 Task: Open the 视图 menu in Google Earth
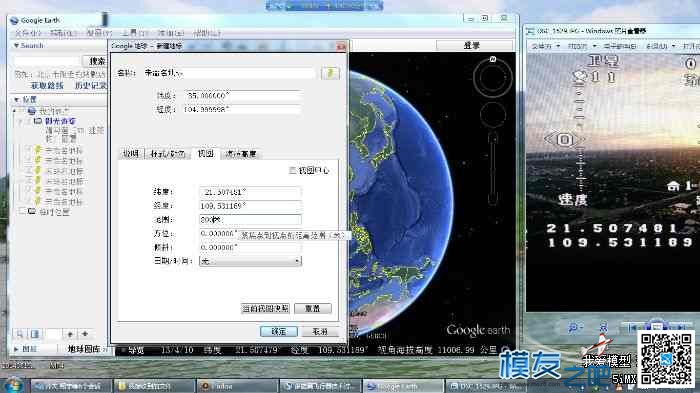click(99, 33)
